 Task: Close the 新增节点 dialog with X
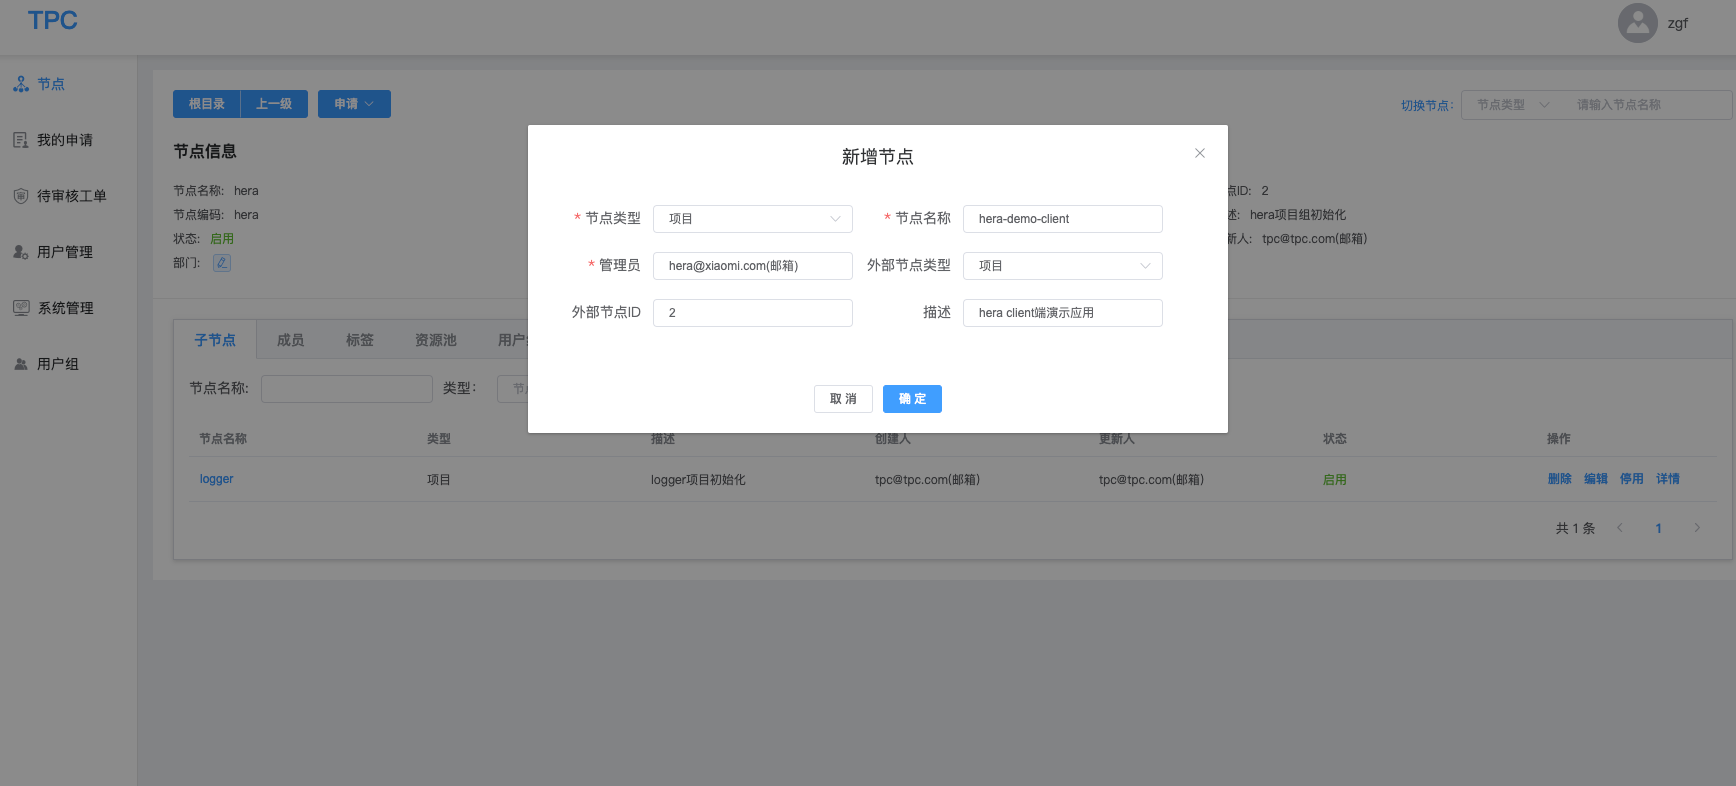tap(1200, 153)
